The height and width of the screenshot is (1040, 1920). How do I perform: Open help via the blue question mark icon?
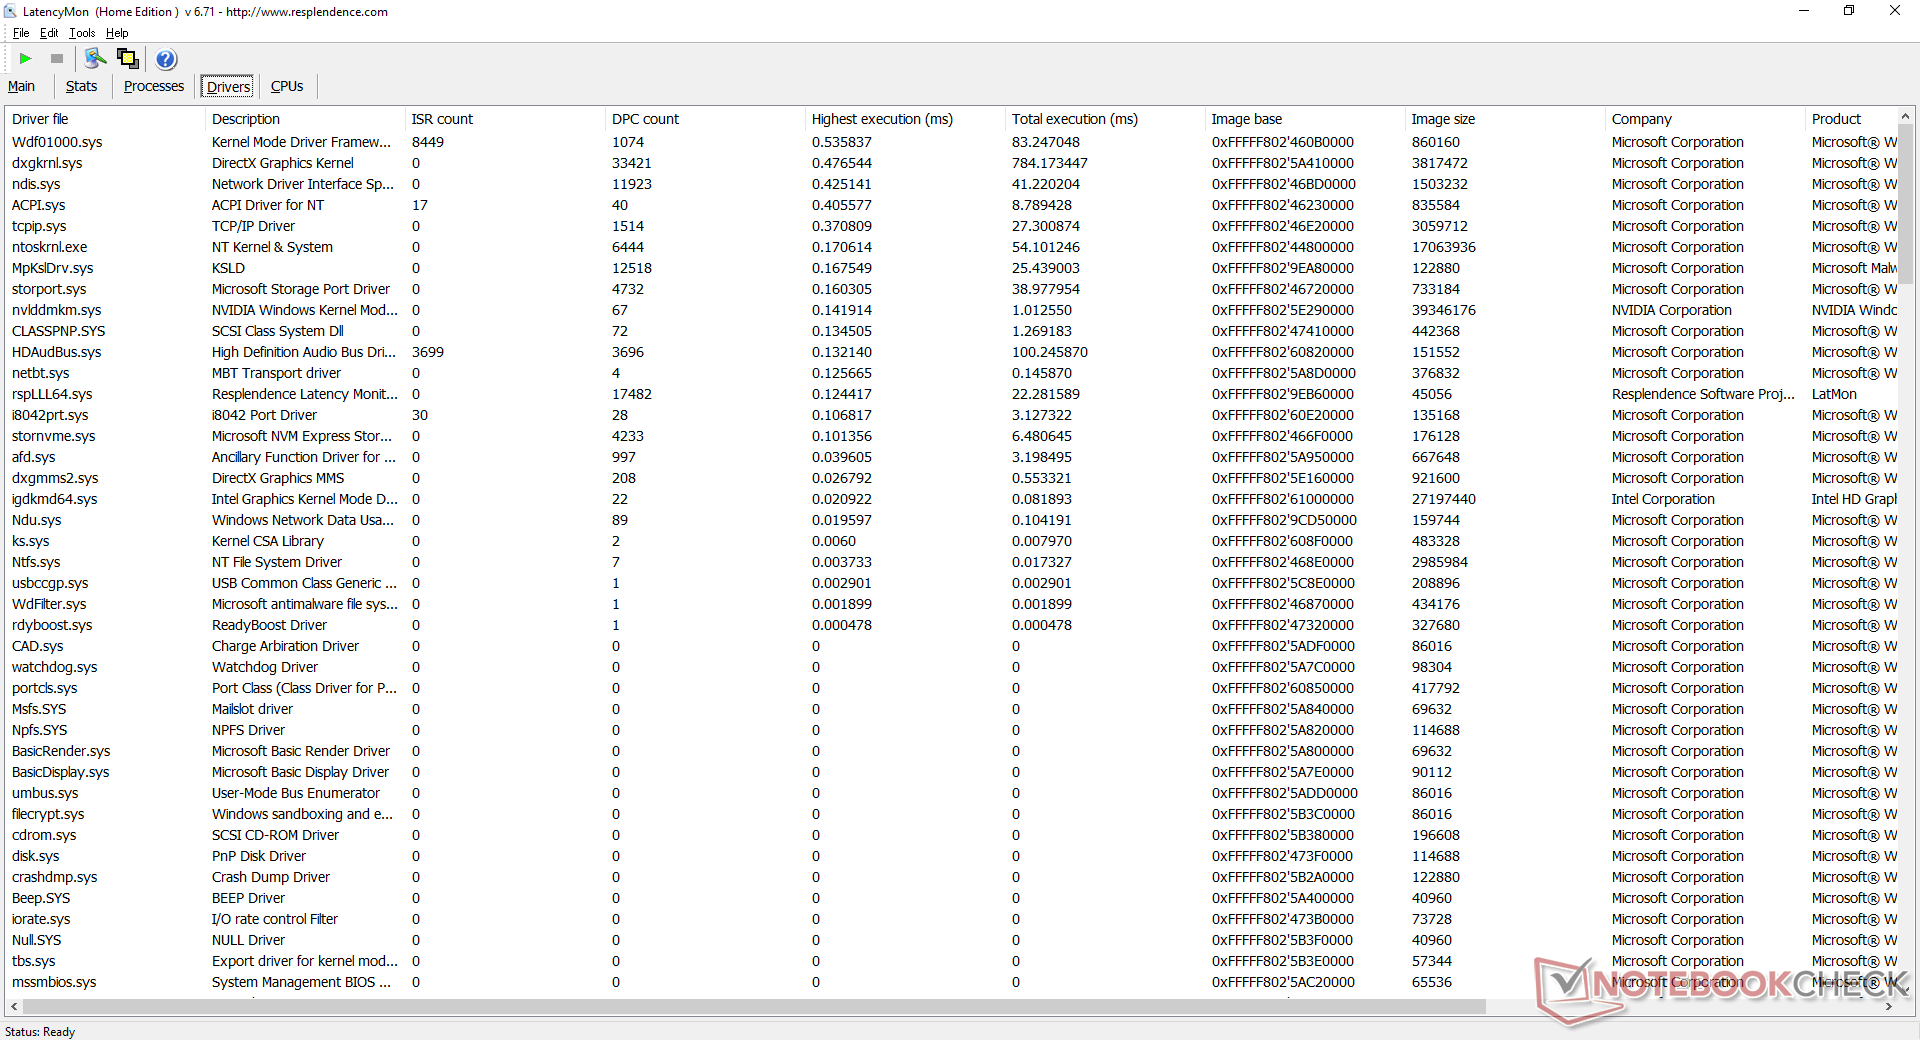[167, 59]
